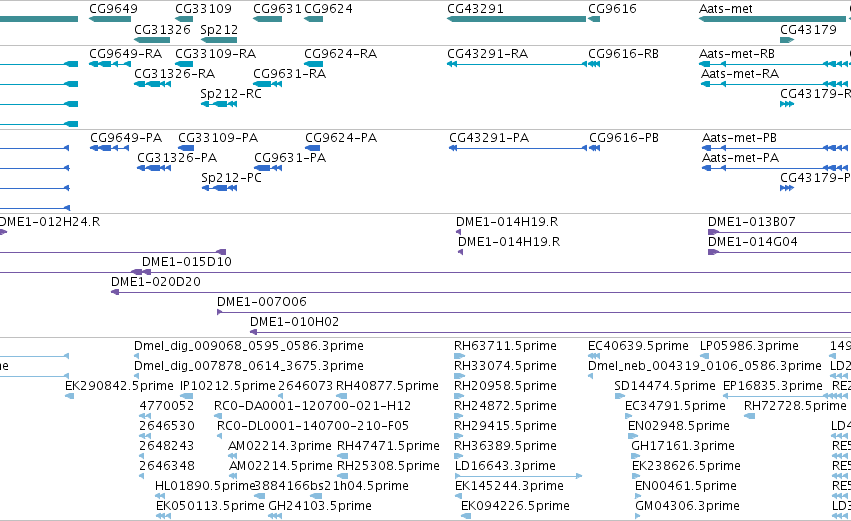Click the CG9616 gene label
Viewport: 851px width, 521px height.
(x=612, y=9)
